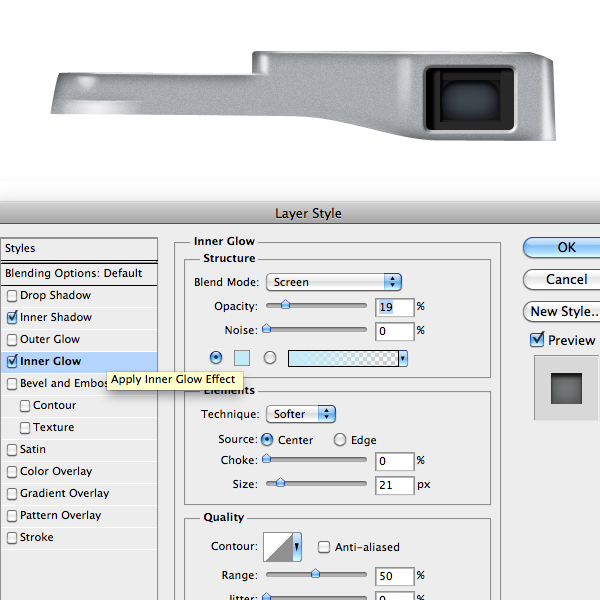The height and width of the screenshot is (600, 600).
Task: Open the Contour picker arrow
Action: point(297,547)
